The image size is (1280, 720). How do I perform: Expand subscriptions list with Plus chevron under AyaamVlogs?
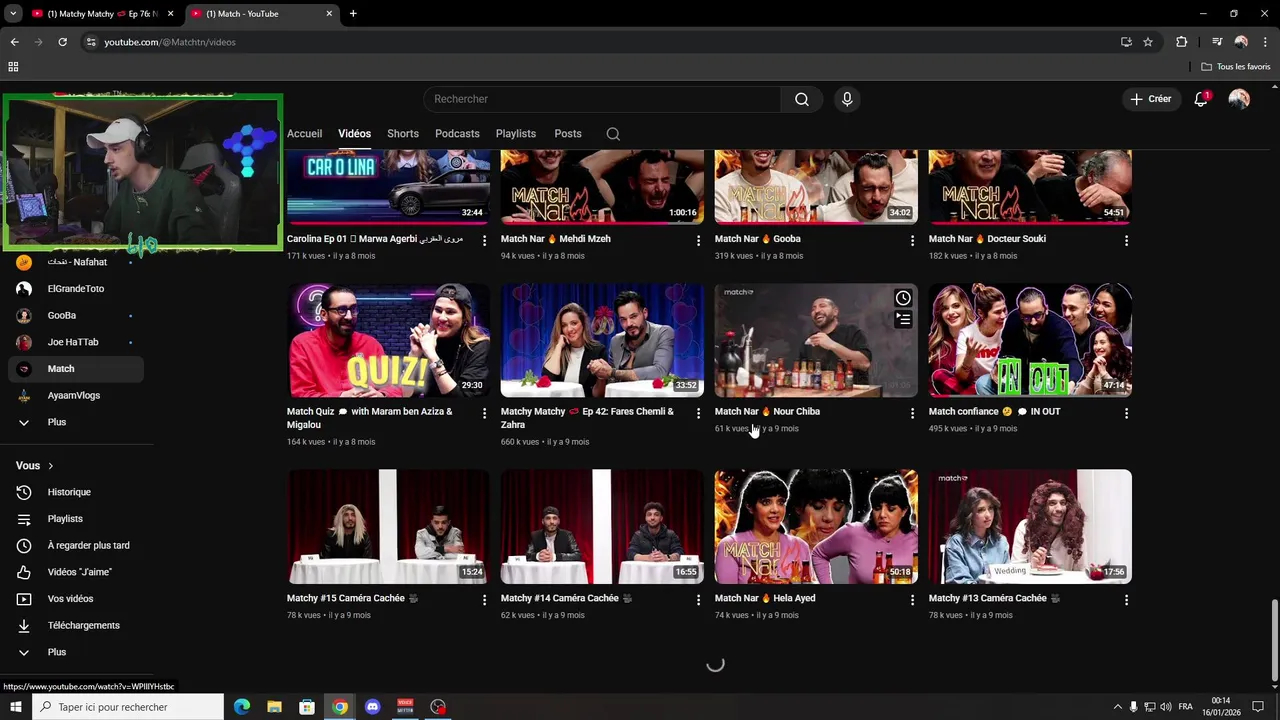point(24,422)
